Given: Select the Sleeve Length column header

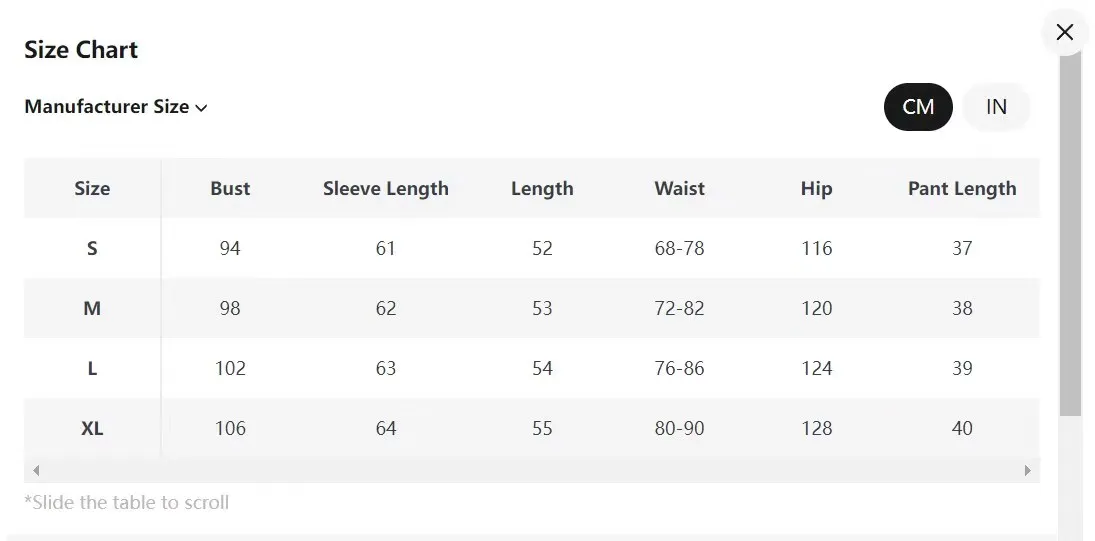Looking at the screenshot, I should click(x=385, y=188).
